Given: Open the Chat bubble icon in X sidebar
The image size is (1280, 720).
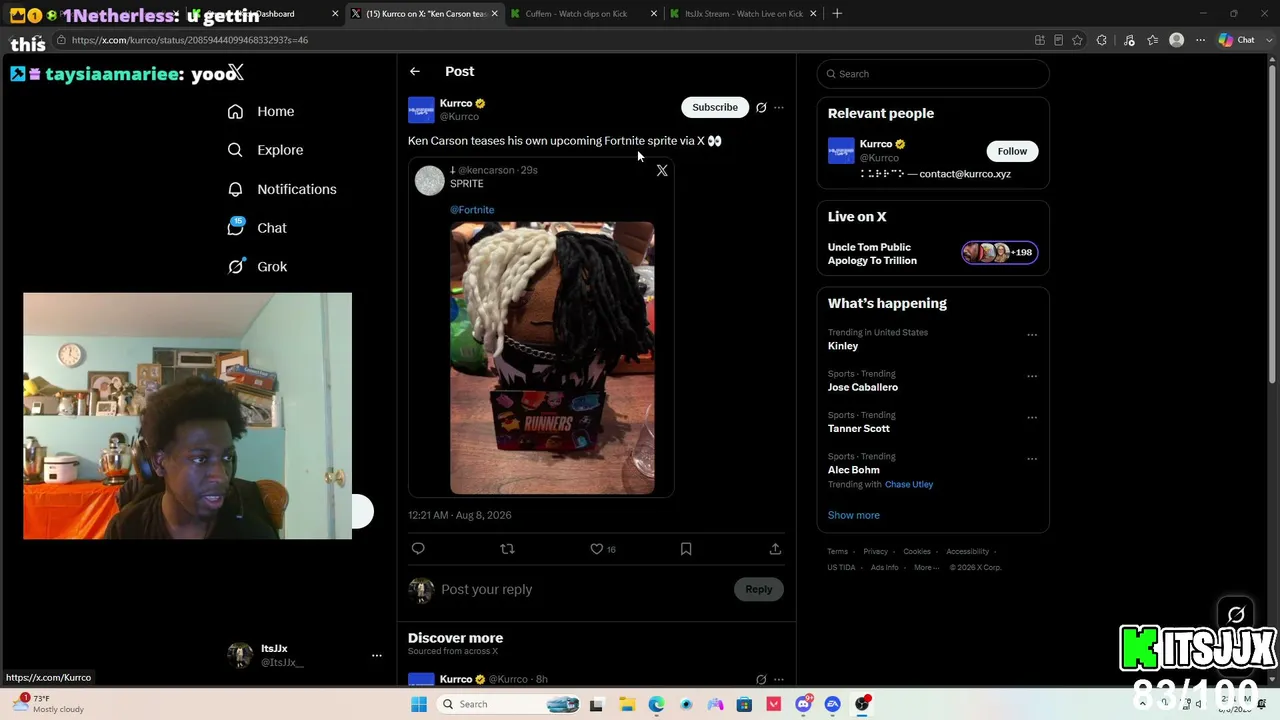Looking at the screenshot, I should (x=235, y=228).
